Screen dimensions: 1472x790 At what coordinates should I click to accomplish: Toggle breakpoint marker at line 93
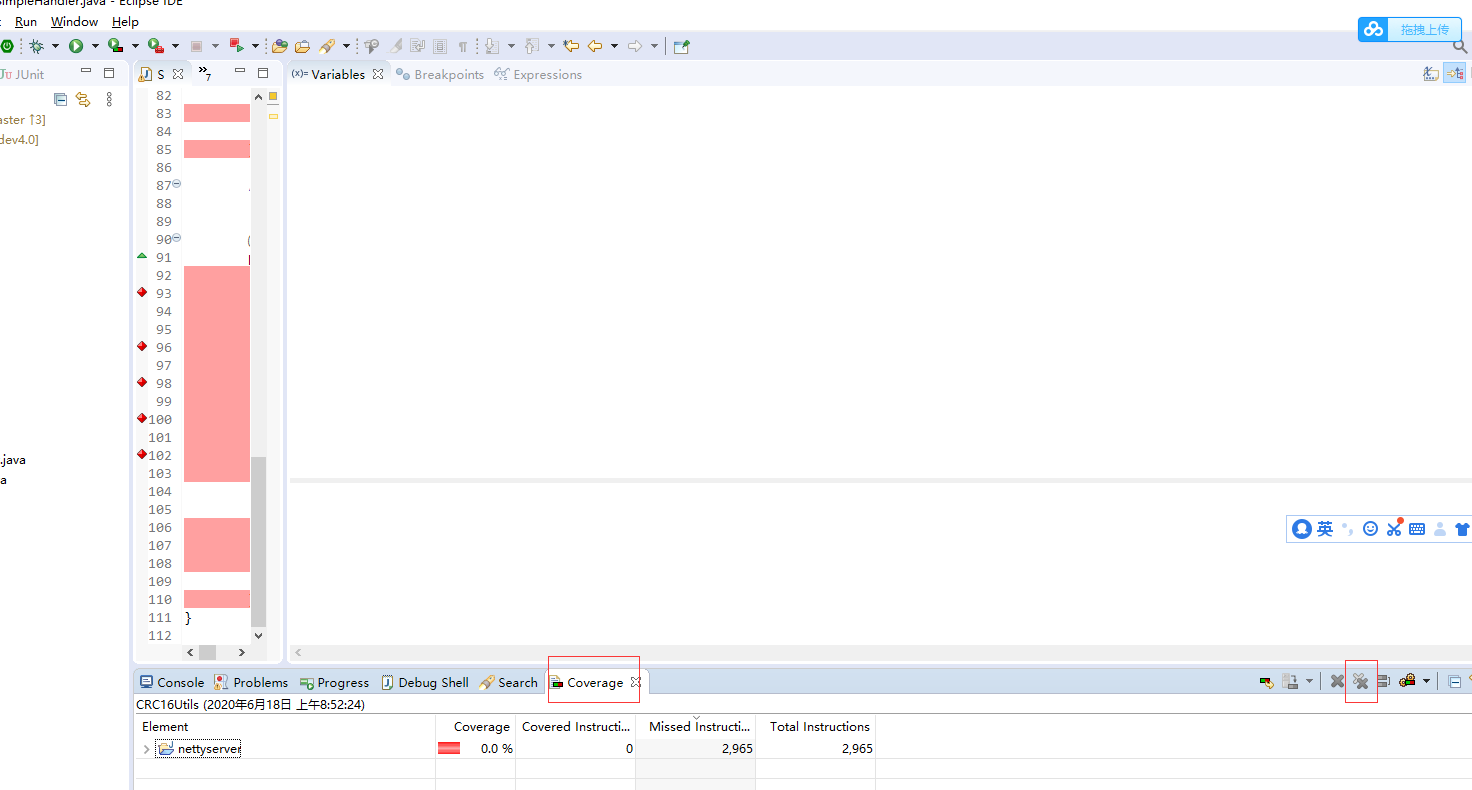point(142,292)
